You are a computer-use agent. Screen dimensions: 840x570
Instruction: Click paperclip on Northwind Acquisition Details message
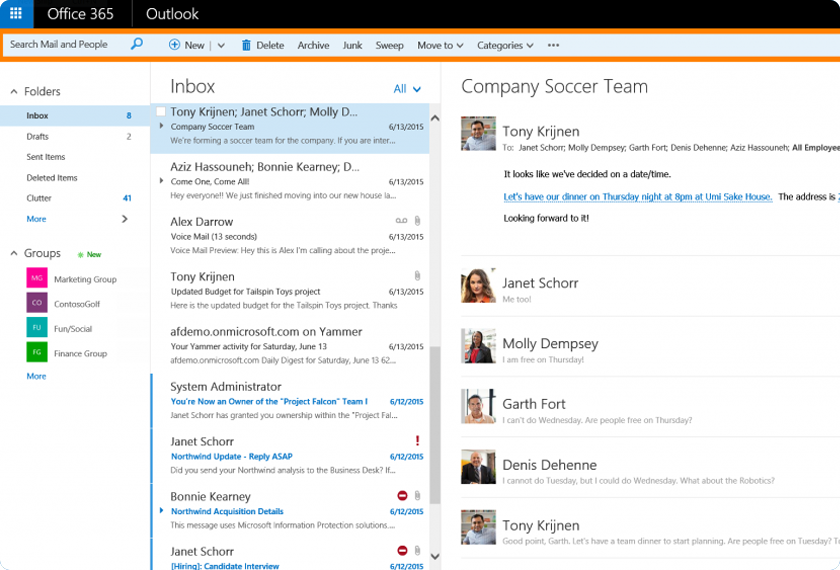pos(417,496)
